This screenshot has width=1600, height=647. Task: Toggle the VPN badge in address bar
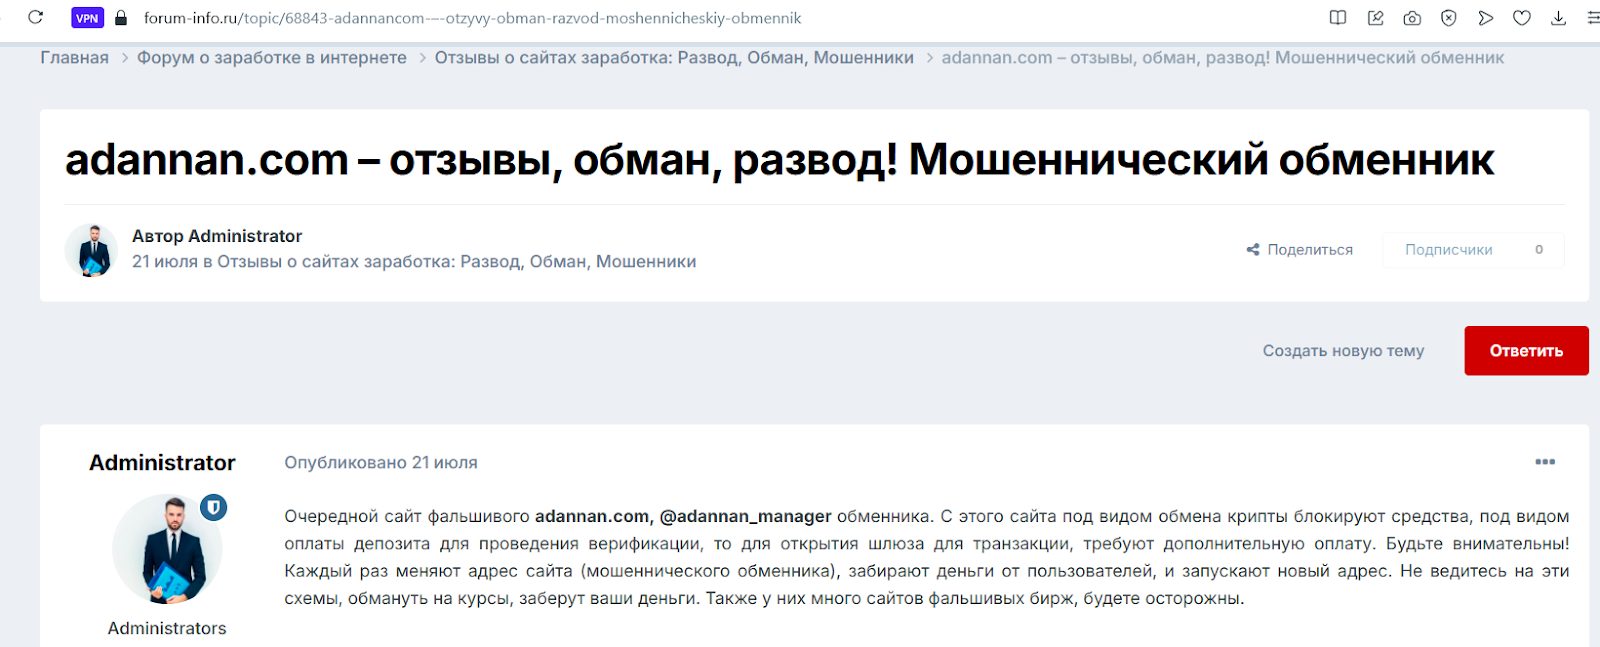[87, 18]
